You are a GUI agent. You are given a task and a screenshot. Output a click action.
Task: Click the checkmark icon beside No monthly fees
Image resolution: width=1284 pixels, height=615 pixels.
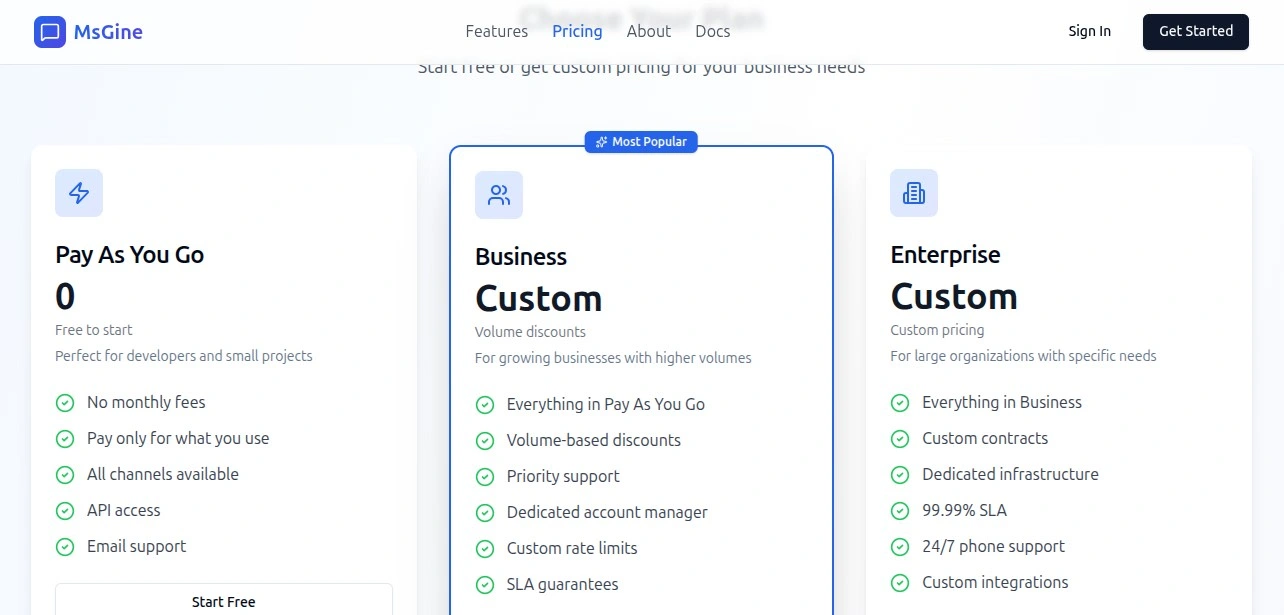click(x=65, y=403)
